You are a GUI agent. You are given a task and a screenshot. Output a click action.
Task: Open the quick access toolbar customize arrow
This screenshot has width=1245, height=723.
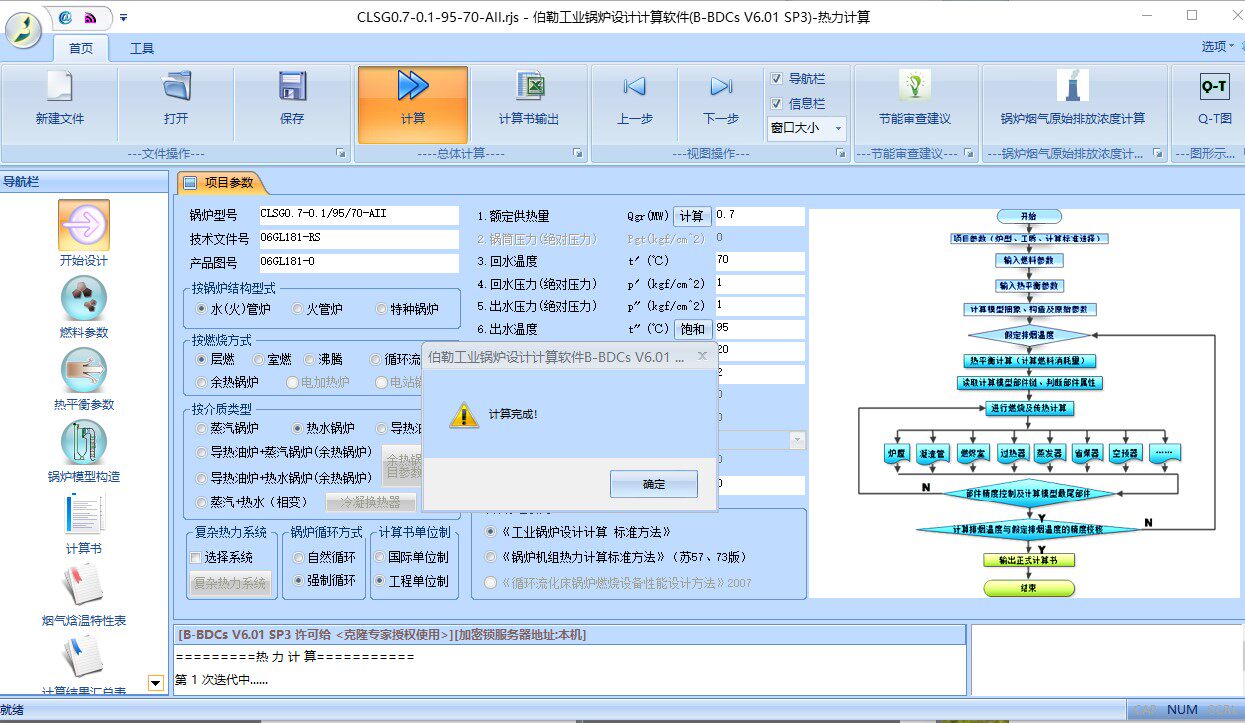click(x=122, y=17)
